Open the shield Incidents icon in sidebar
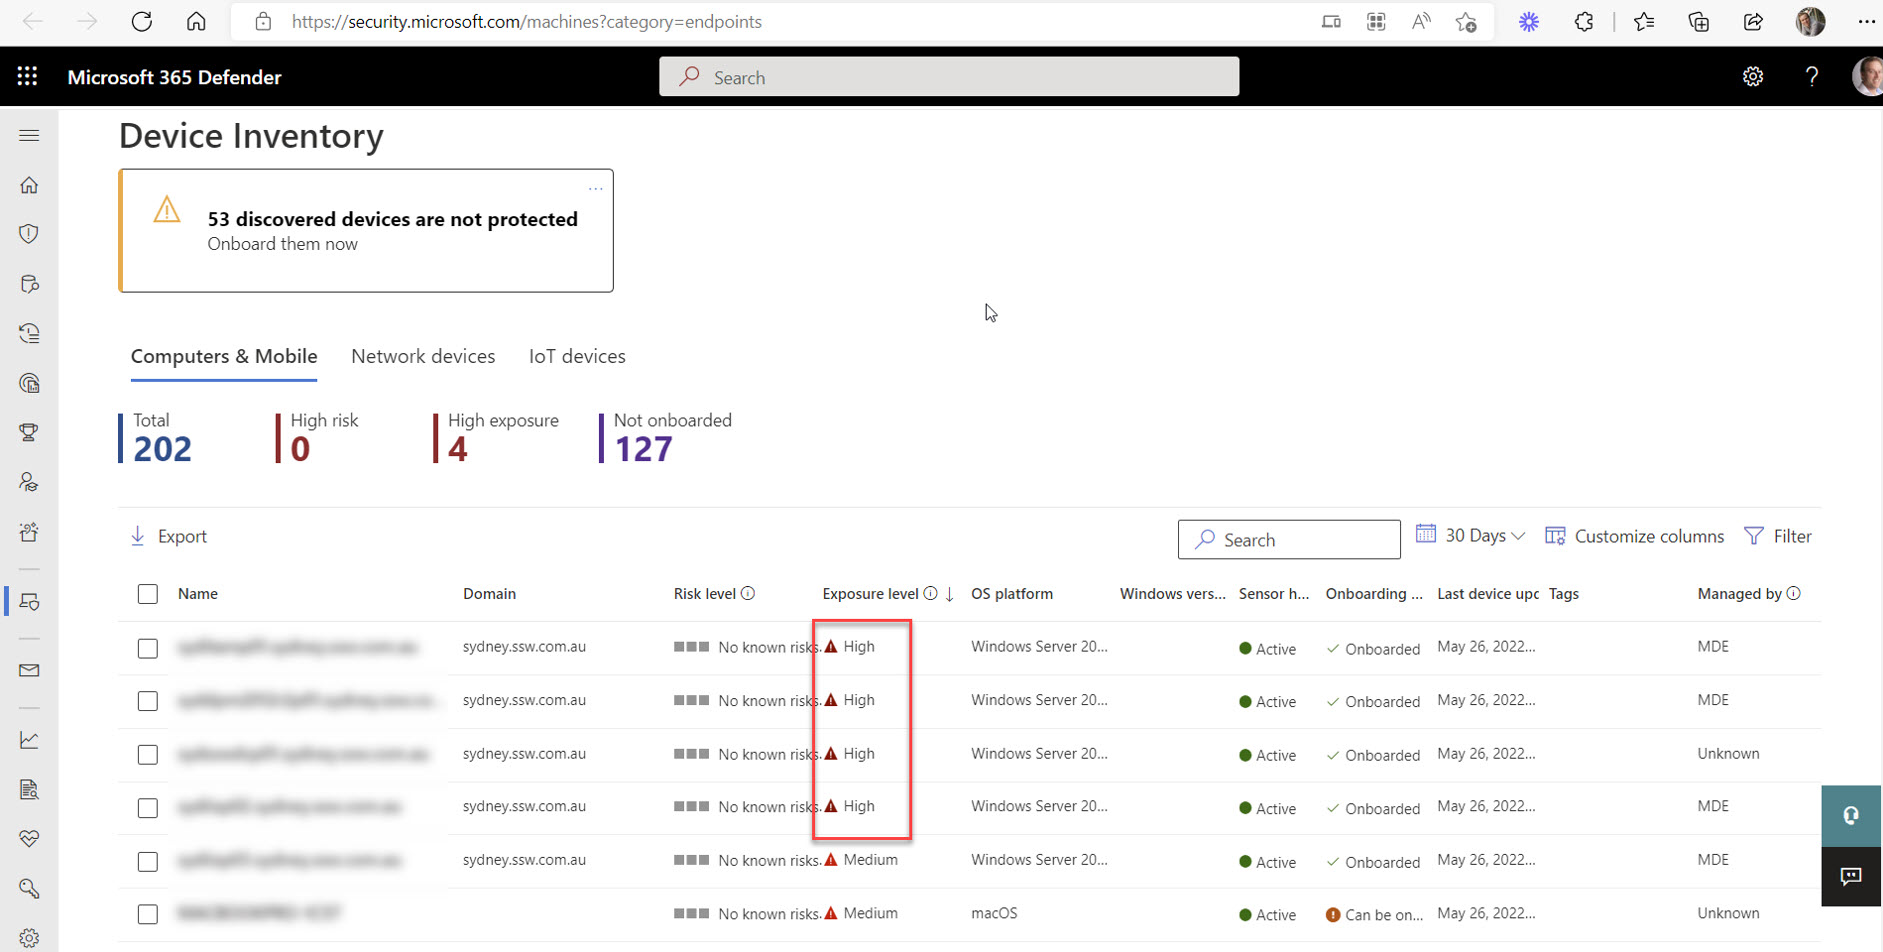The width and height of the screenshot is (1883, 952). 29,234
